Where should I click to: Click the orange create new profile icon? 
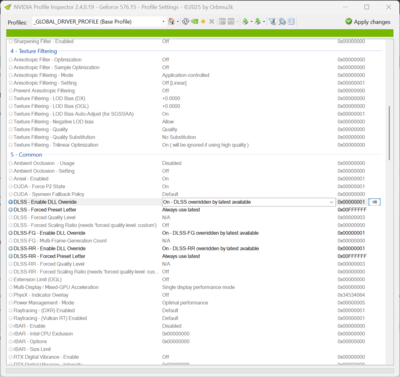point(203,22)
